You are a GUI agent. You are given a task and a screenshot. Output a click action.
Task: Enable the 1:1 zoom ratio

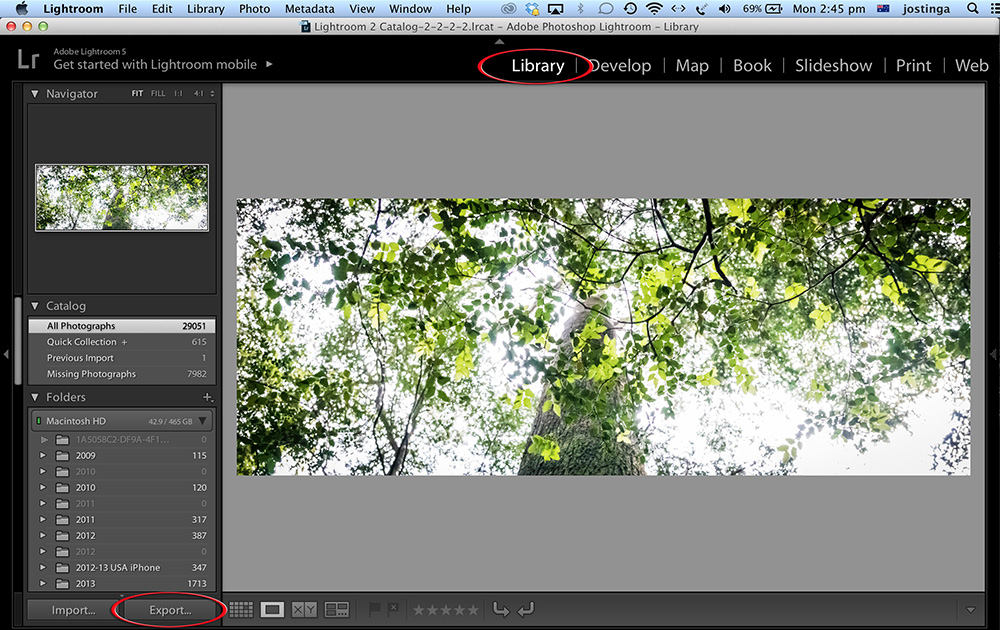[178, 93]
